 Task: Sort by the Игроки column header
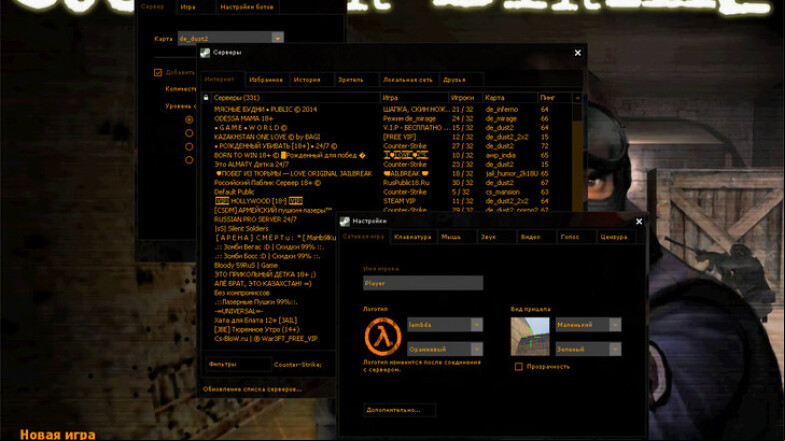465,98
